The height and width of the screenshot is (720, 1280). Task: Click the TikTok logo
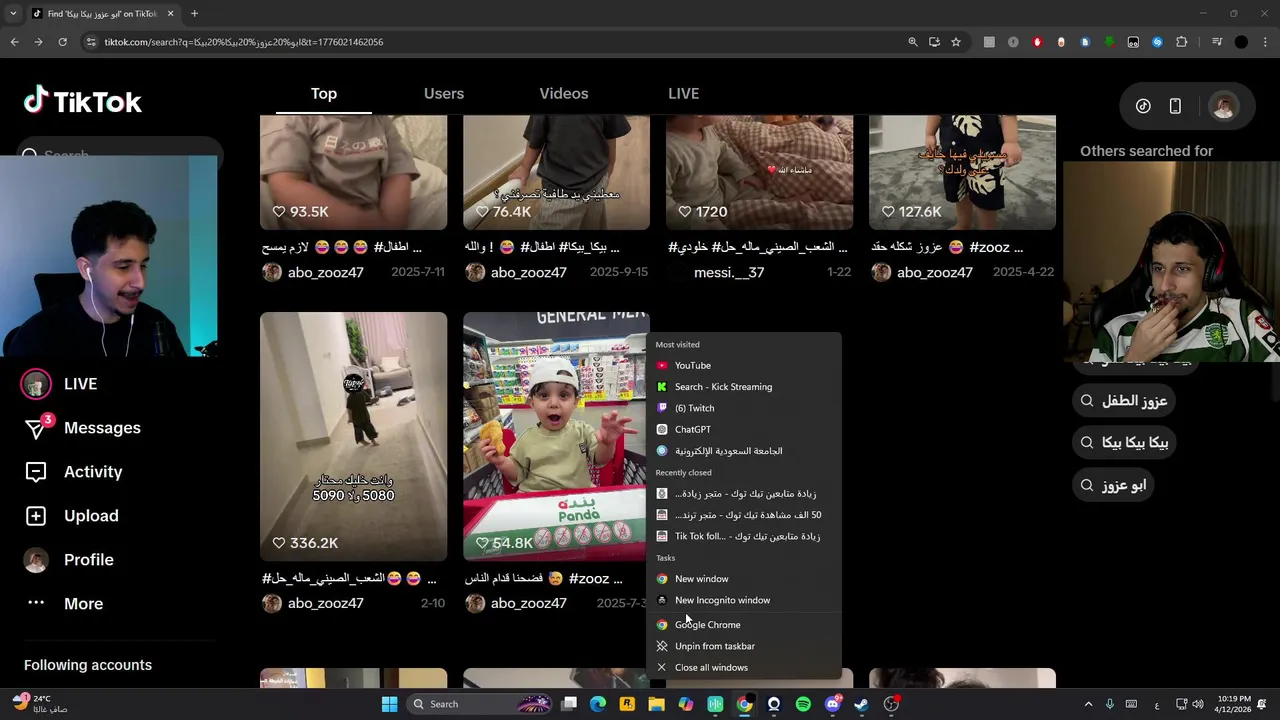(x=83, y=101)
